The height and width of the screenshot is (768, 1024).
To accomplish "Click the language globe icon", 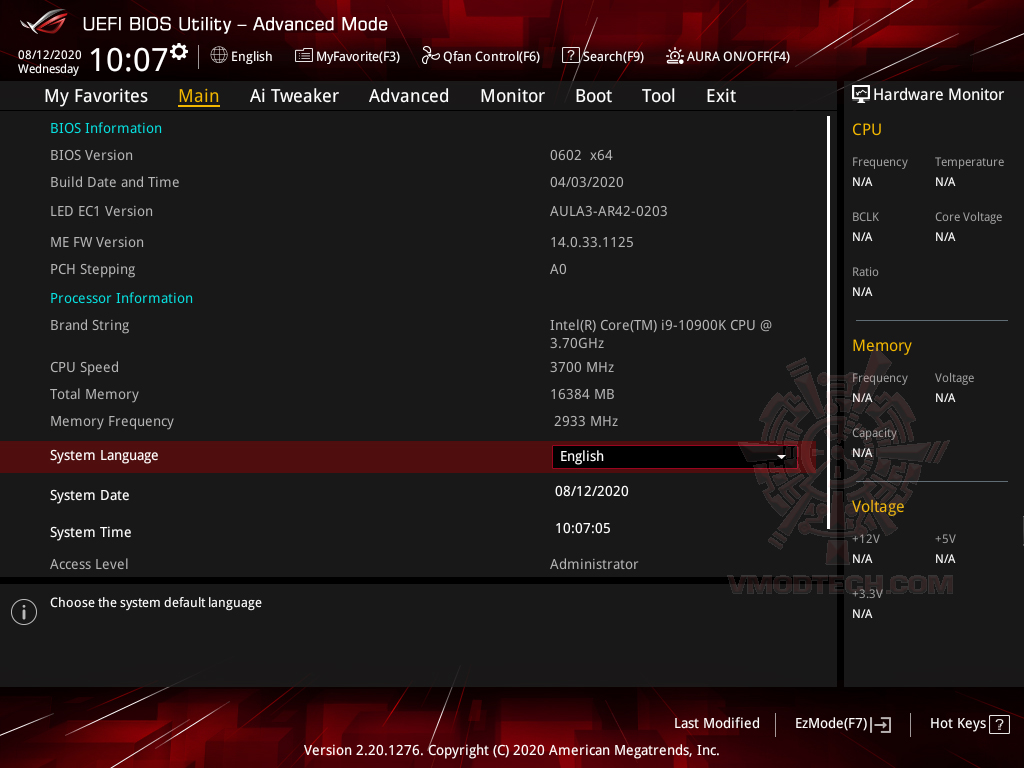I will coord(219,56).
